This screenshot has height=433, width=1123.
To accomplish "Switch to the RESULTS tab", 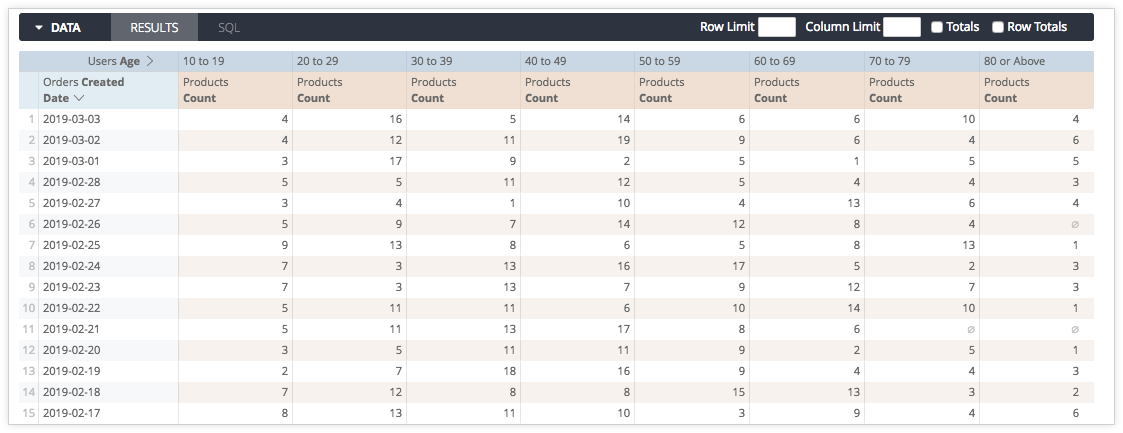I will (x=154, y=28).
